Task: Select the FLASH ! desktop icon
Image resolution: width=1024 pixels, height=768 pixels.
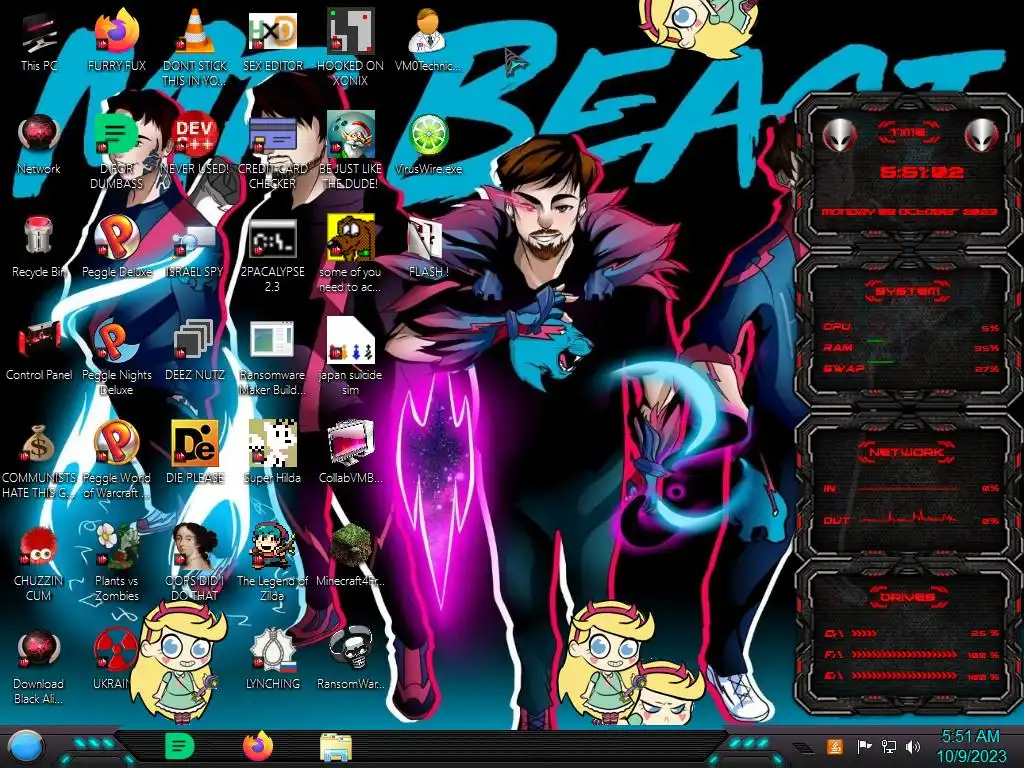Action: (x=425, y=239)
